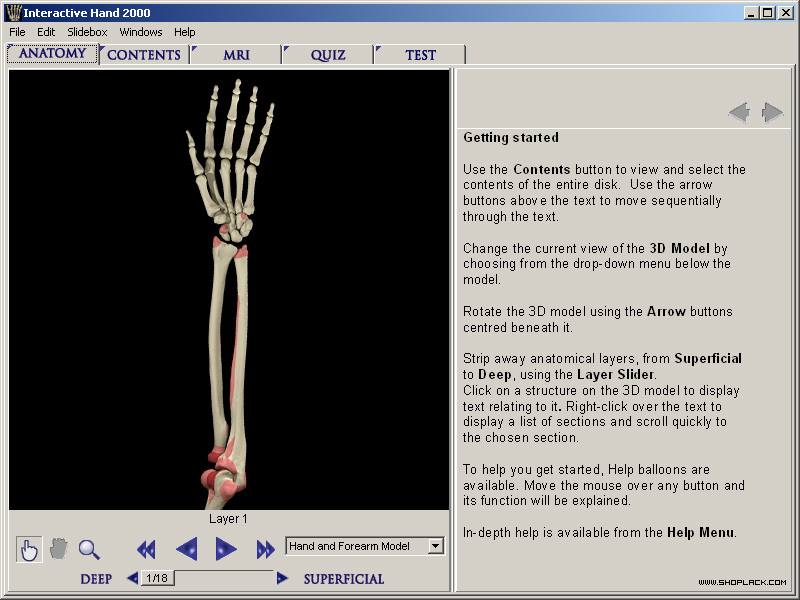This screenshot has height=600, width=800.
Task: Open the File menu
Action: click(17, 32)
